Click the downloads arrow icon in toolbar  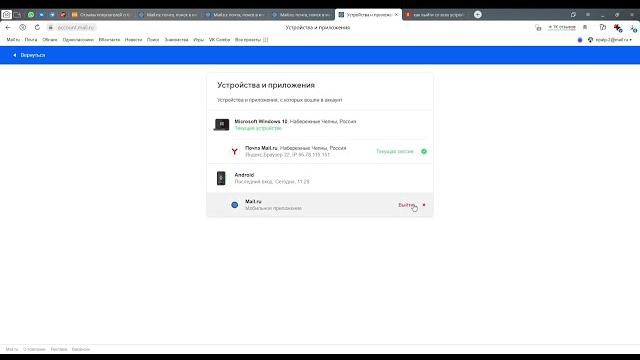(632, 28)
